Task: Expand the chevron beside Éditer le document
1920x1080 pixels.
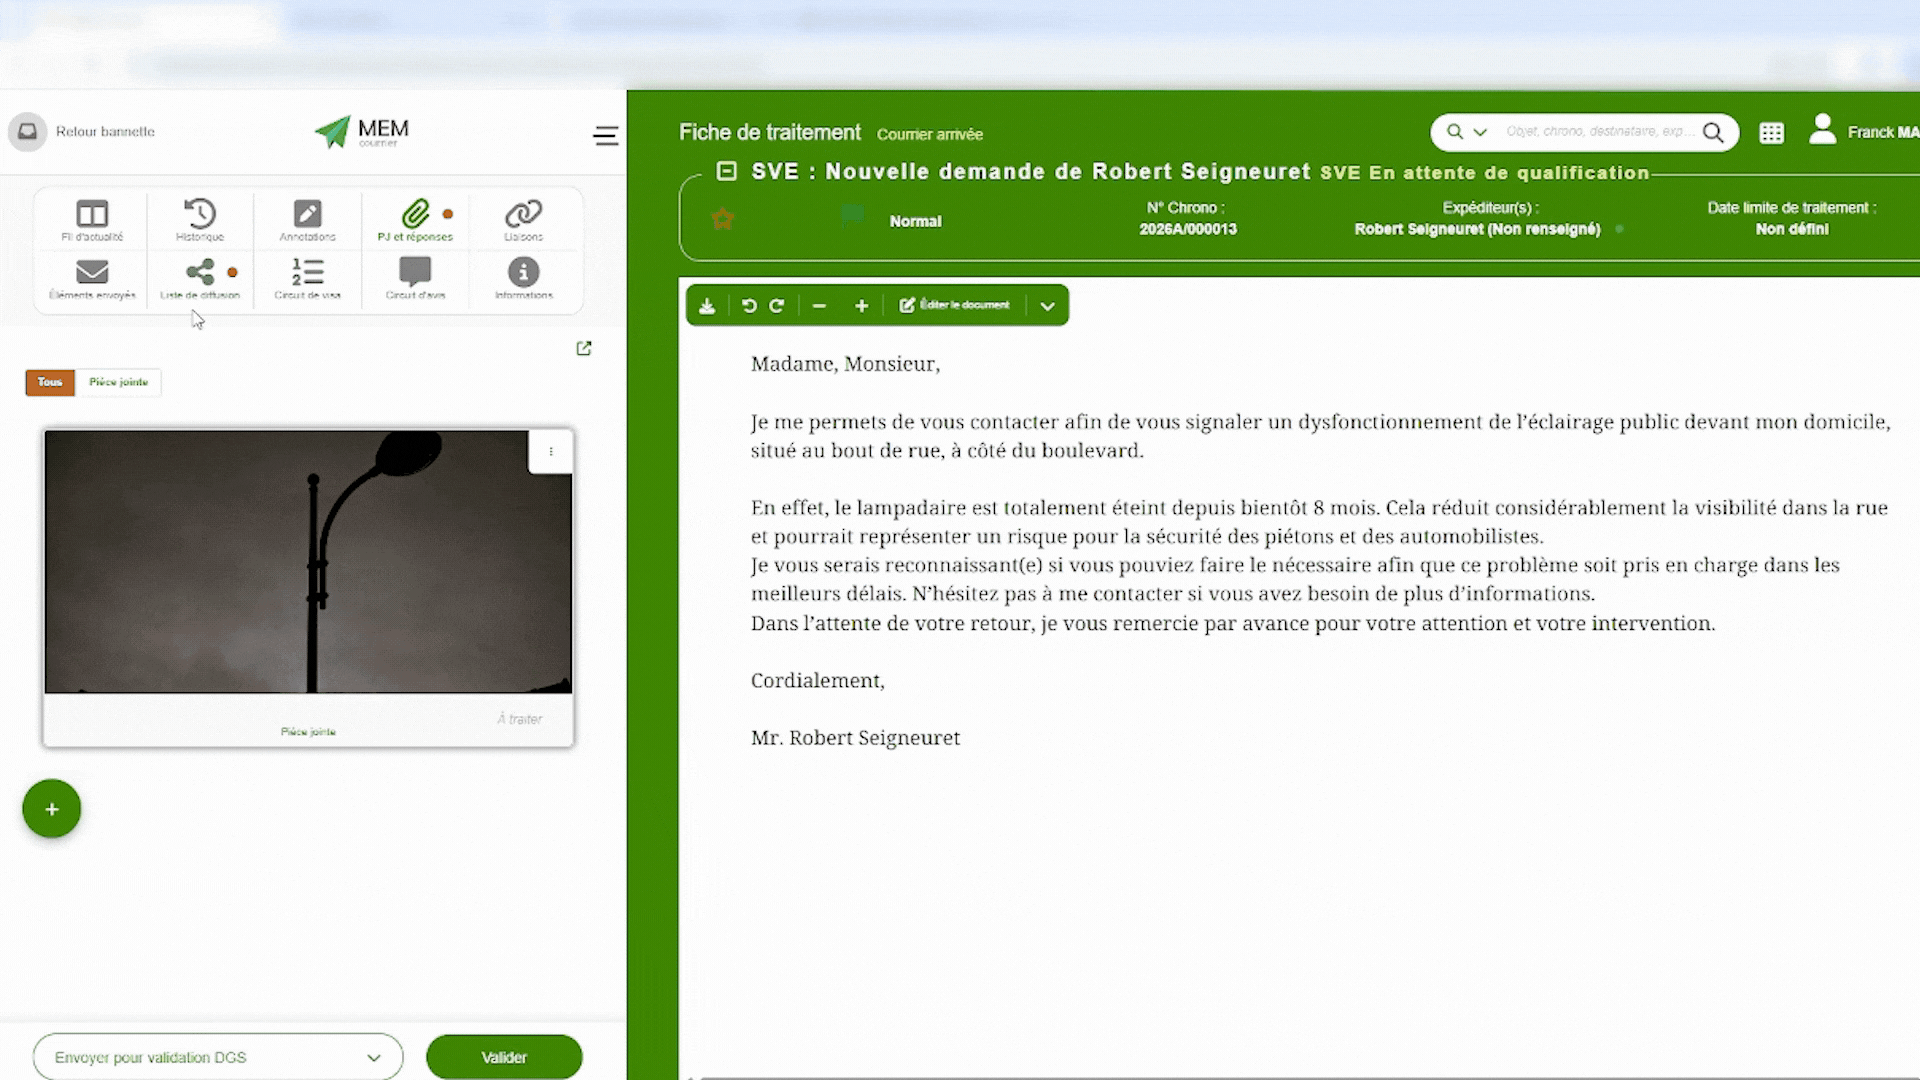Action: pos(1047,306)
